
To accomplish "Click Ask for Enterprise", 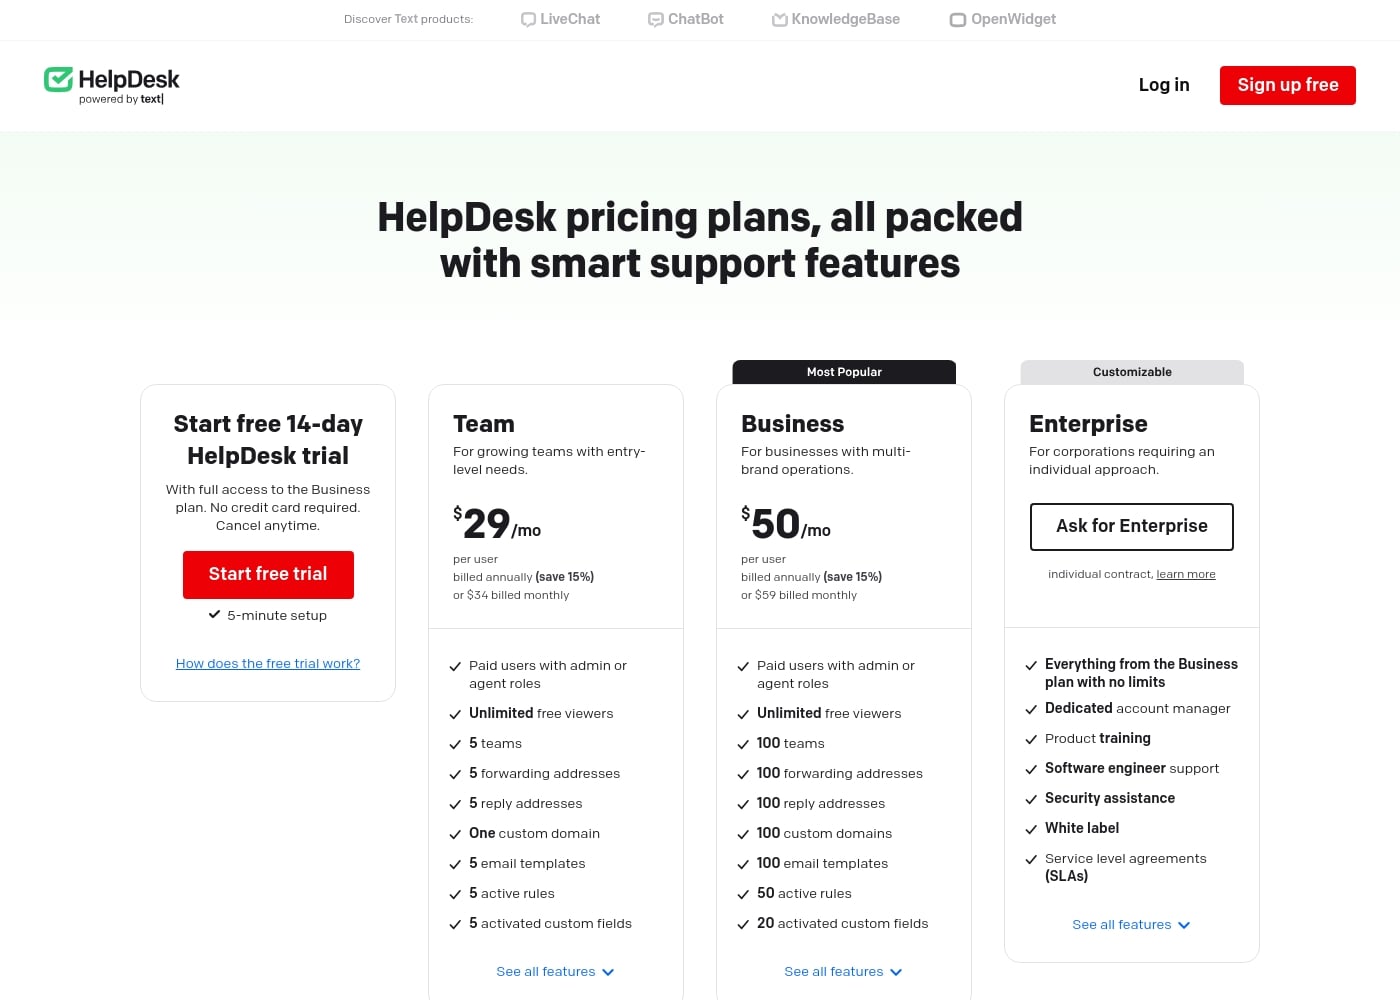I will pos(1131,526).
